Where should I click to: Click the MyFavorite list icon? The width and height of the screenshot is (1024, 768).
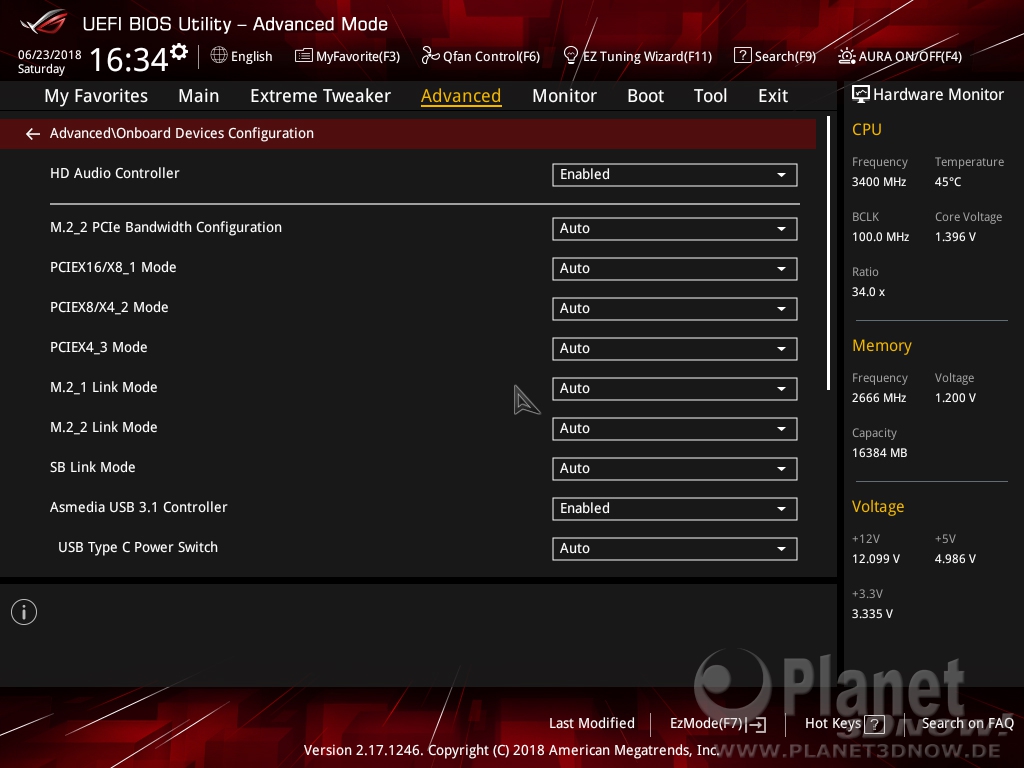tap(304, 56)
